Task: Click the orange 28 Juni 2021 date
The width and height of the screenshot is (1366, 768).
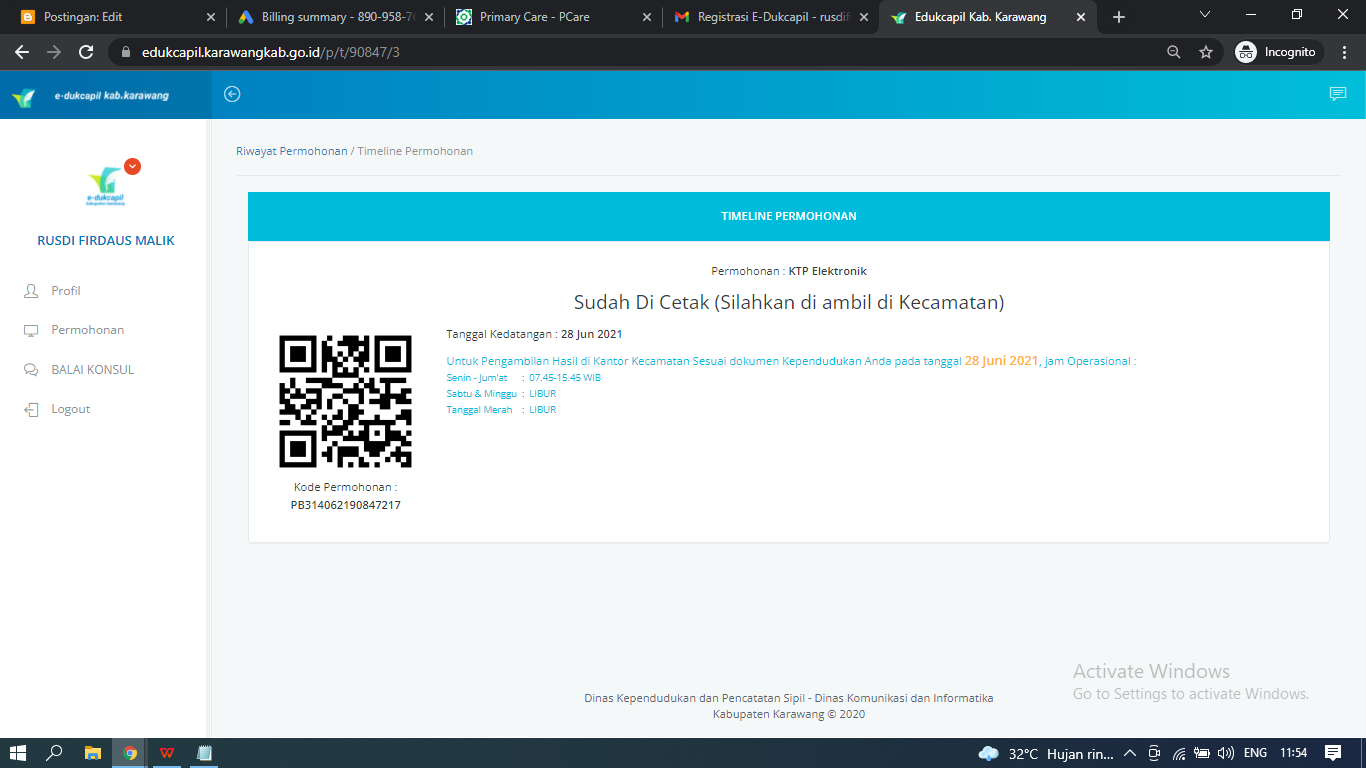Action: pyautogui.click(x=1001, y=360)
